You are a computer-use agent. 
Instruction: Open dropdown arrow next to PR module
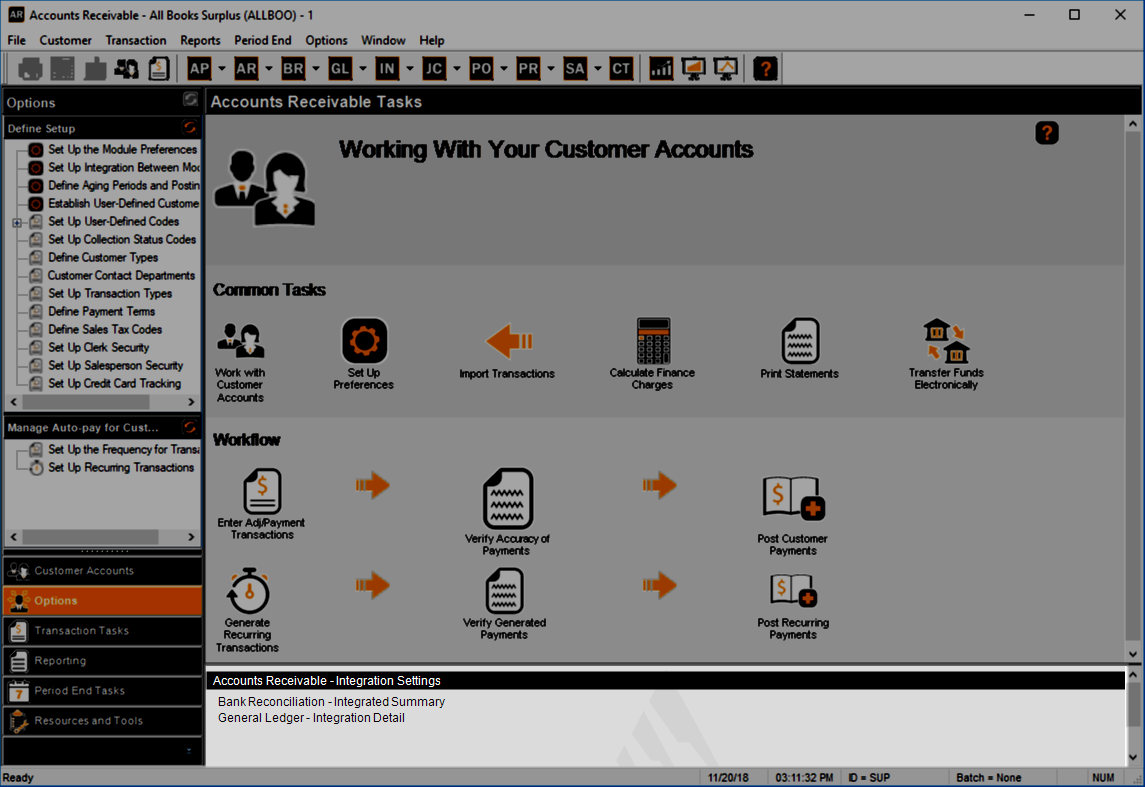551,69
